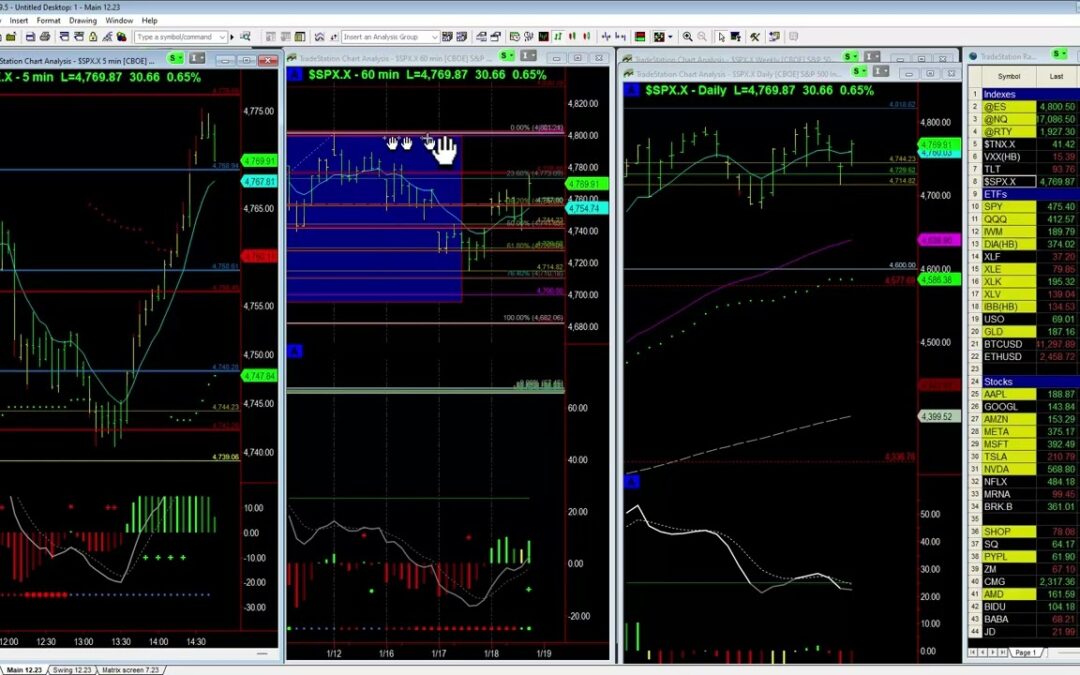Viewport: 1080px width, 675px height.
Task: Toggle symbol link S on RadarScreen window
Action: [x=1059, y=54]
